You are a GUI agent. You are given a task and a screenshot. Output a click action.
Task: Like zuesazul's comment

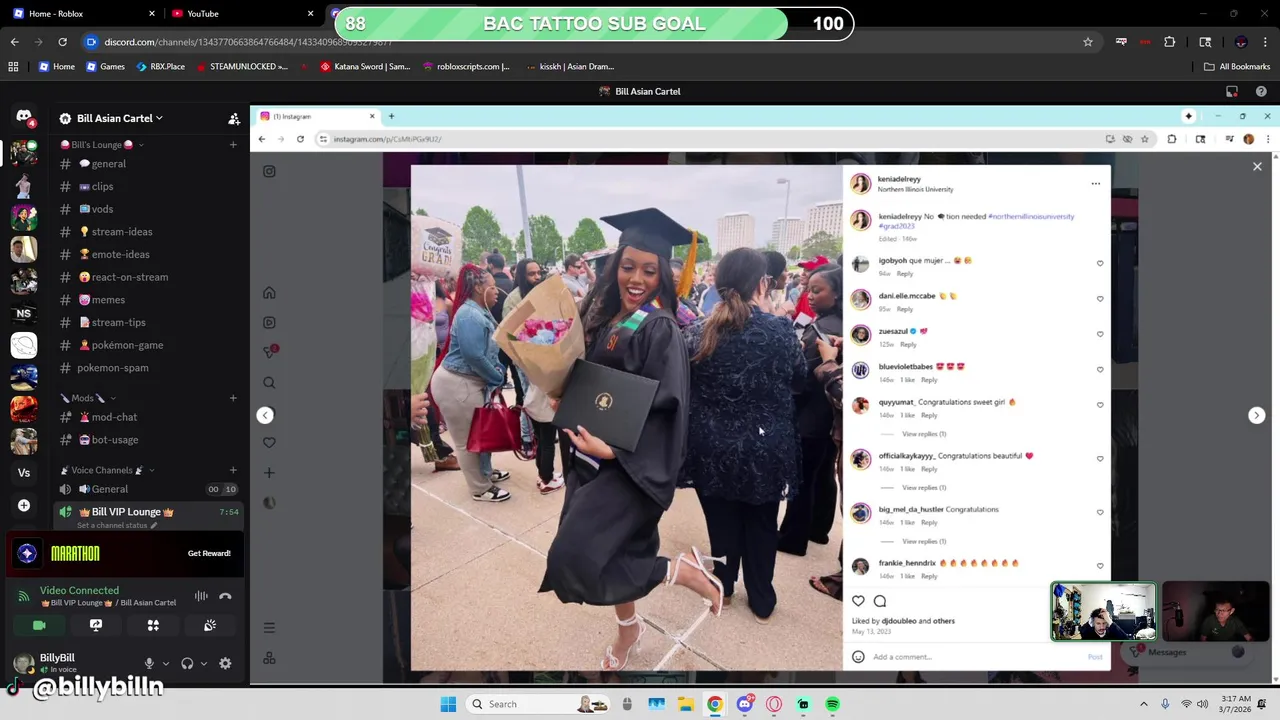tap(1100, 334)
